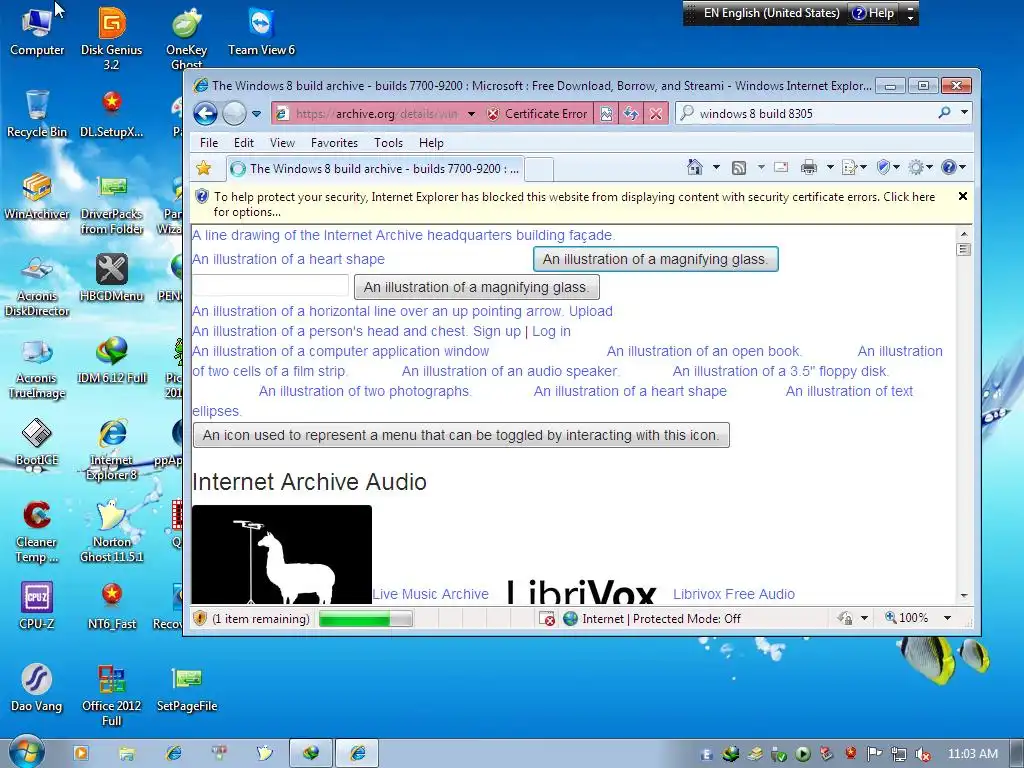Click the Windows Explorer taskbar icon

tap(127, 754)
